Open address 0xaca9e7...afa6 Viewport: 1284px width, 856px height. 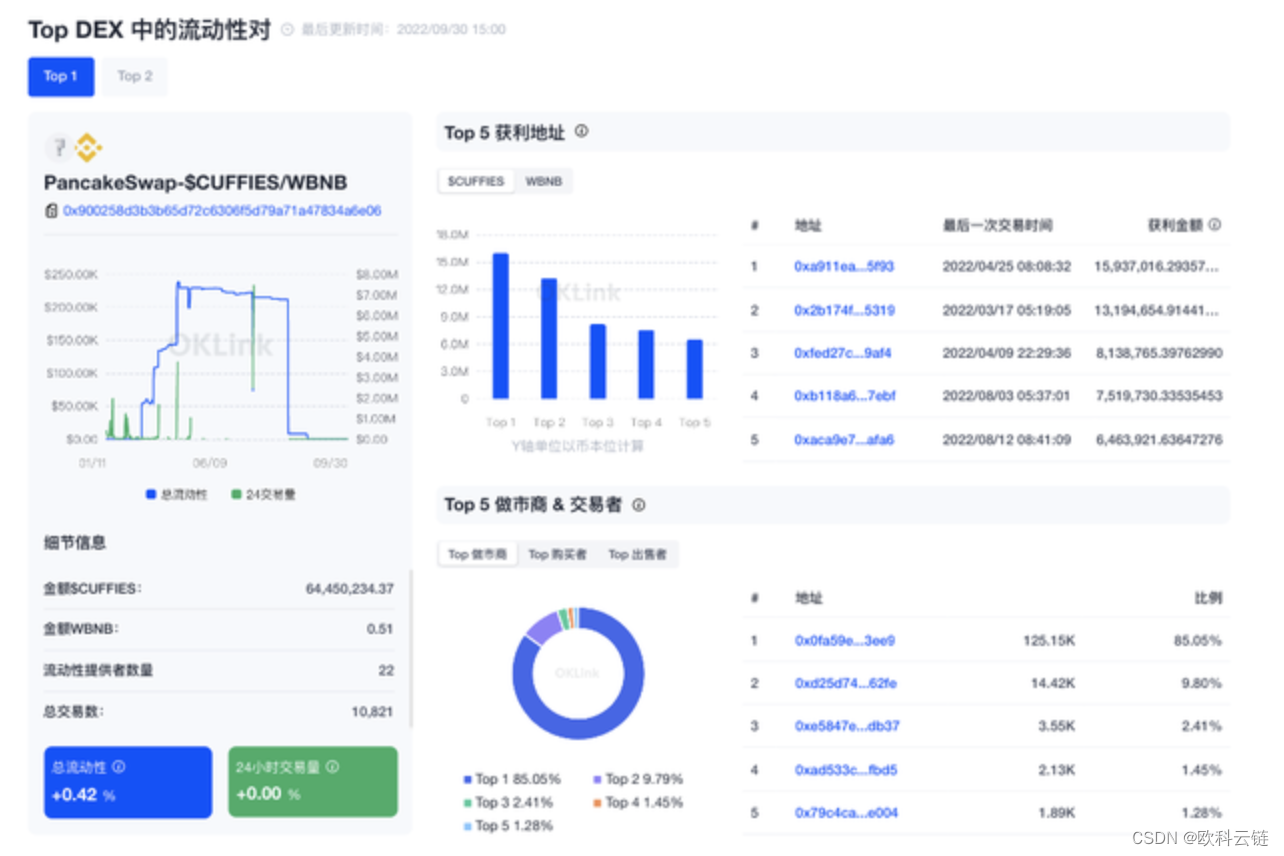tap(844, 439)
